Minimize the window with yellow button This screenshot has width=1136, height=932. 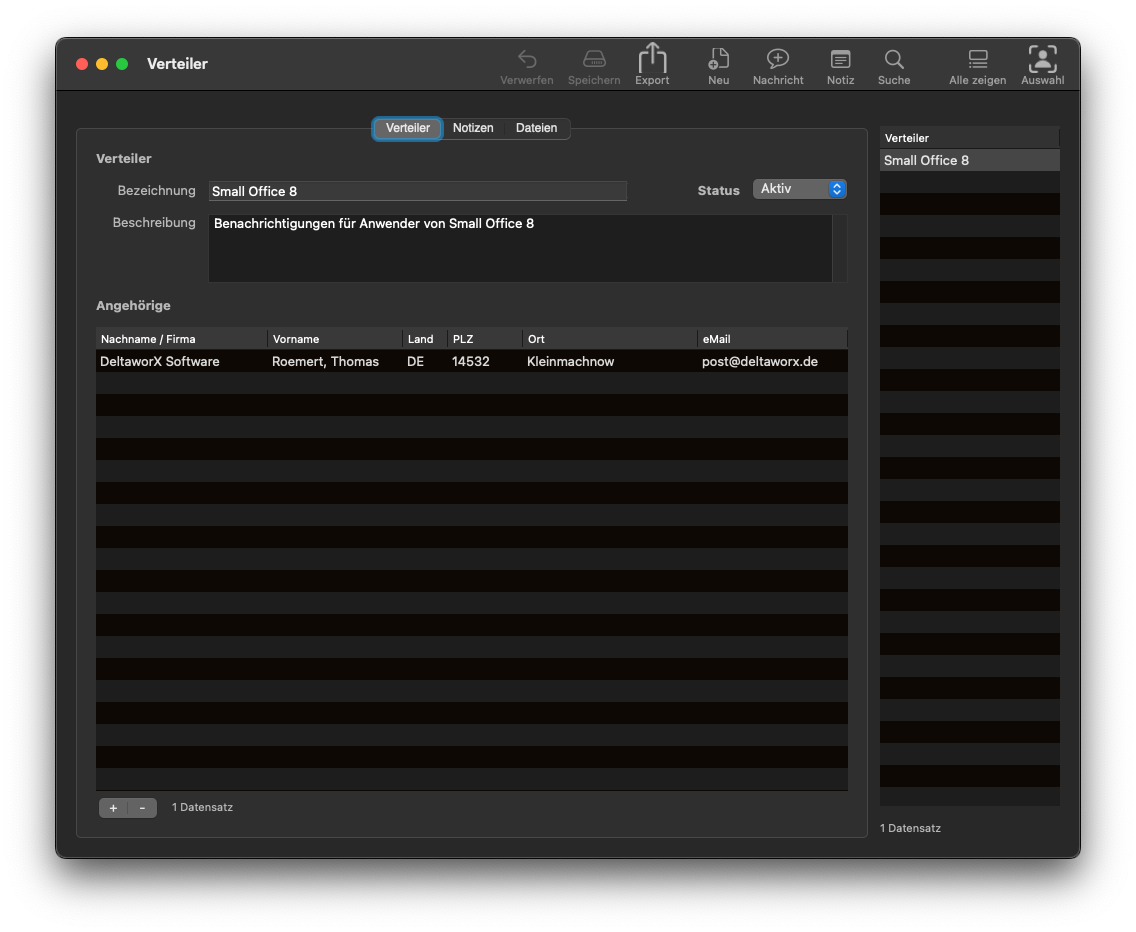pyautogui.click(x=102, y=64)
